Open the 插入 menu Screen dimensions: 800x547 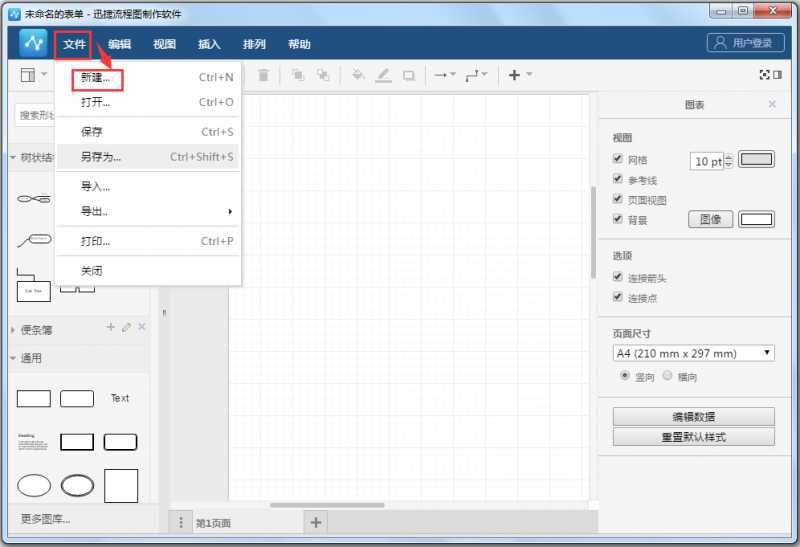[x=209, y=44]
